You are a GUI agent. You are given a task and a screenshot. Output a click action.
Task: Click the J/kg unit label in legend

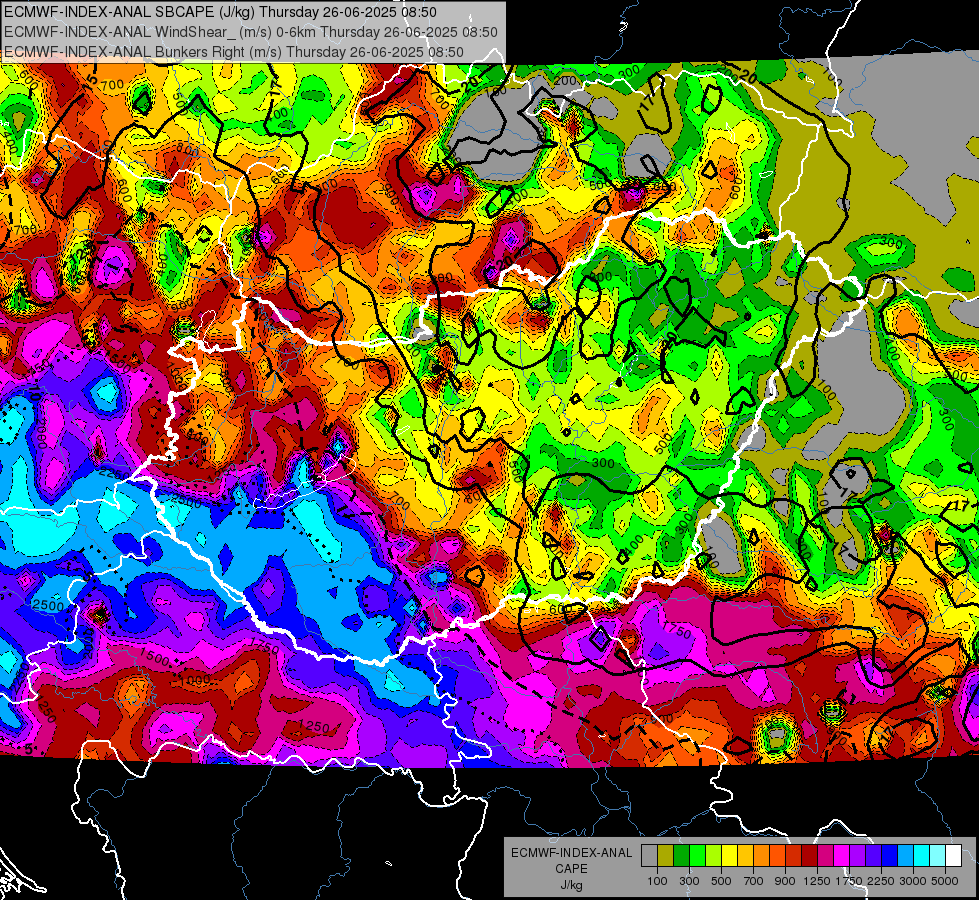pyautogui.click(x=571, y=885)
